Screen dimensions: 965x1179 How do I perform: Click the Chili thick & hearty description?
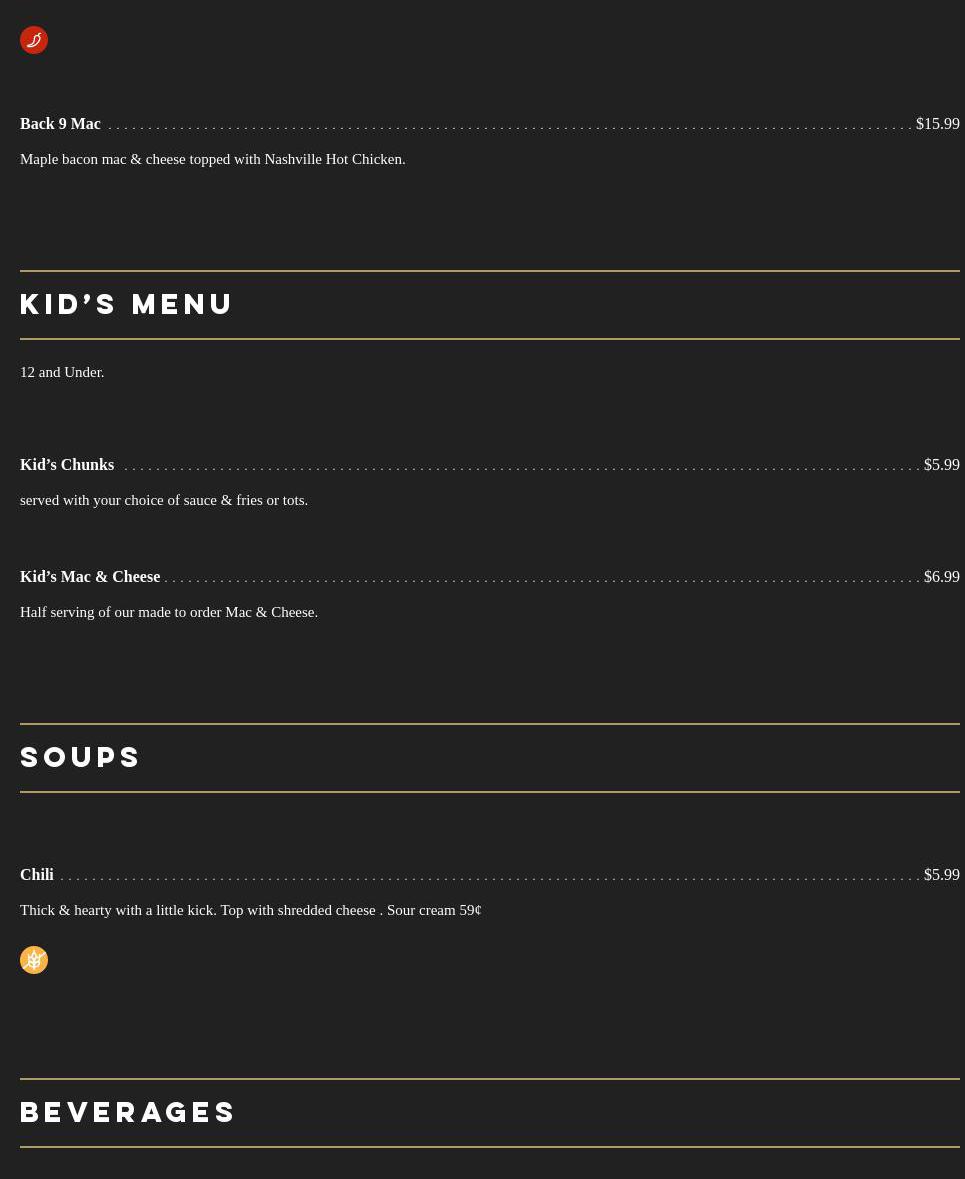click(x=250, y=910)
